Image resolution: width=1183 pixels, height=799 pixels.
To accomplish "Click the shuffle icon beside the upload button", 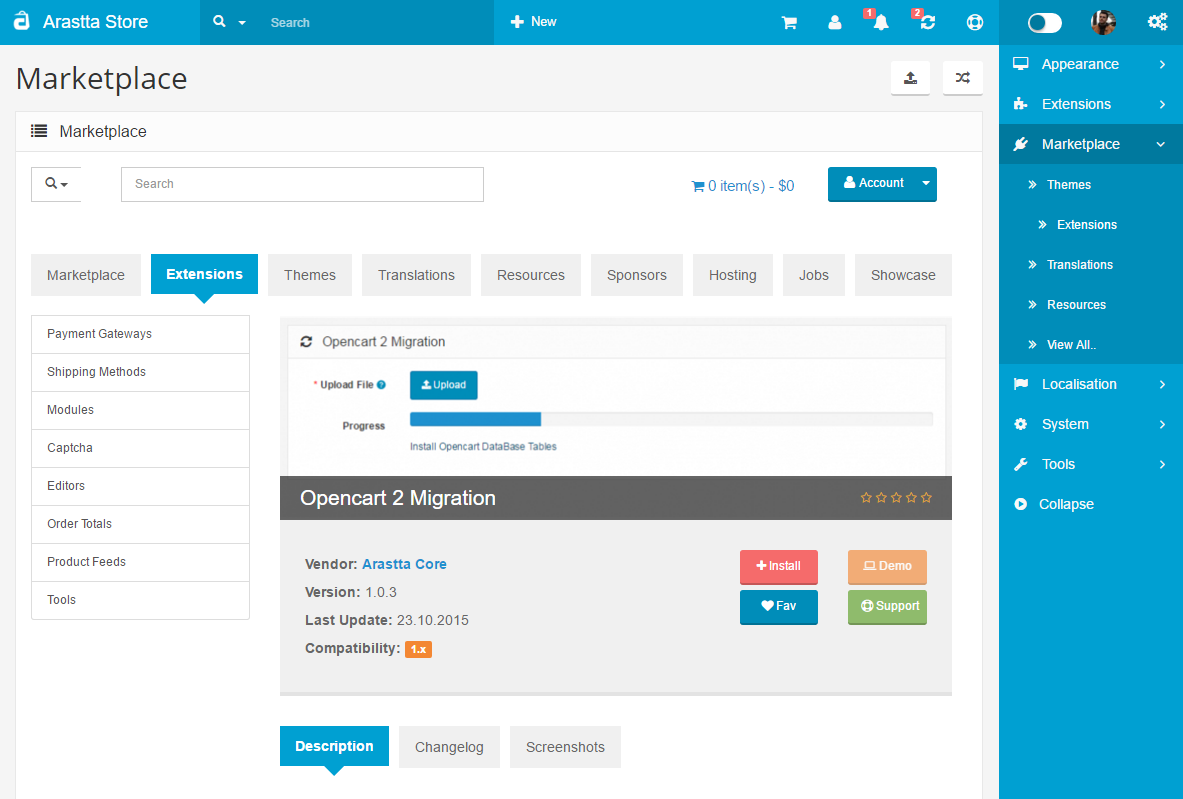I will 962,77.
